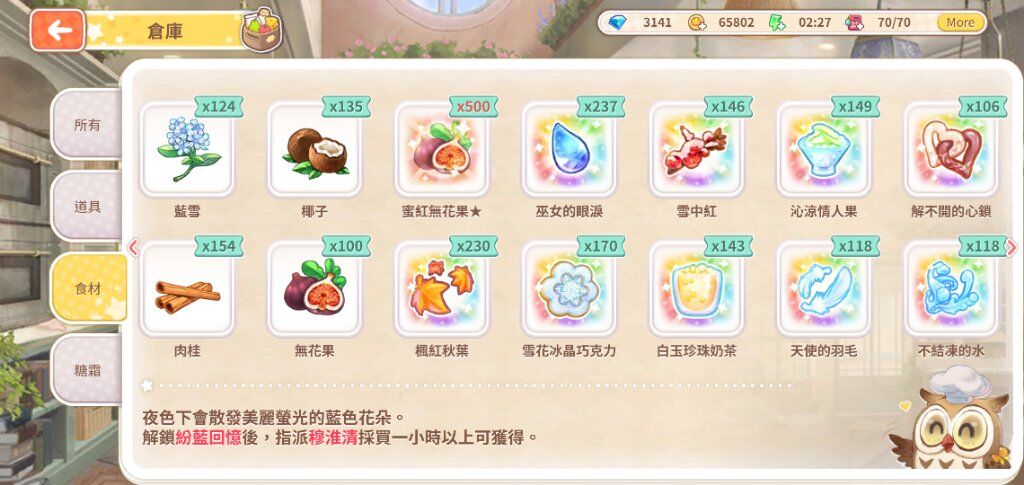Choose the 白玉珍珠奶茶 drink item
Screen dimensions: 1024x485
pos(697,289)
